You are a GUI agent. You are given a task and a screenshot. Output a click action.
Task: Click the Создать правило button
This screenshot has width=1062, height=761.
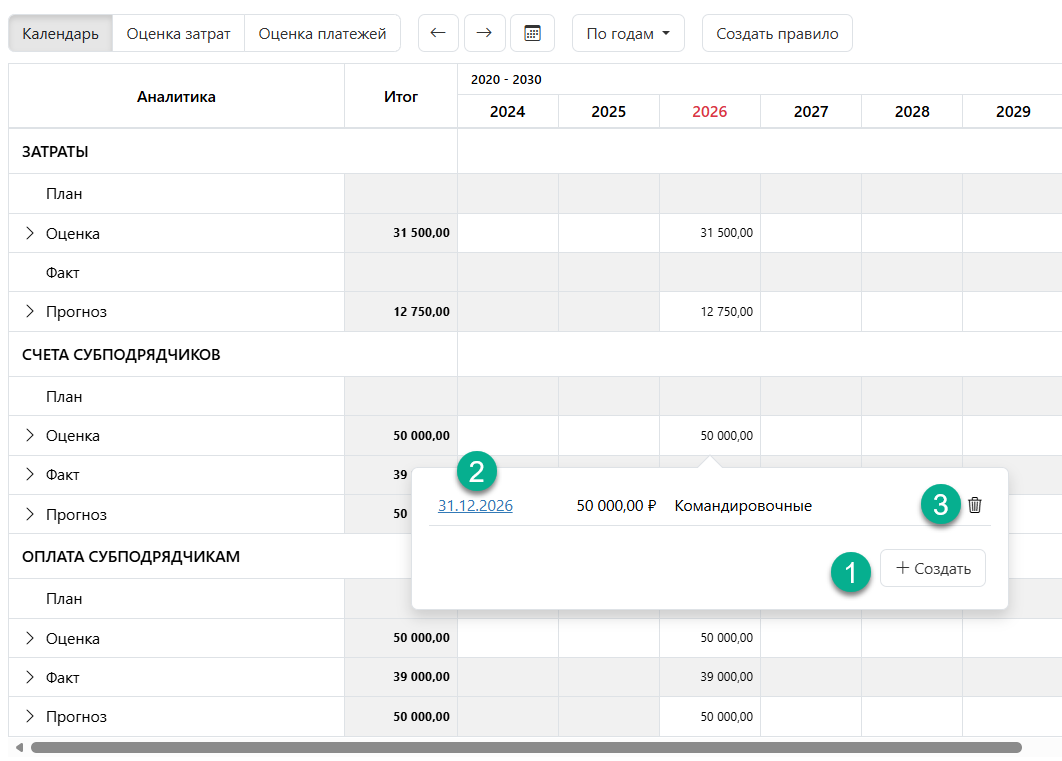point(777,33)
